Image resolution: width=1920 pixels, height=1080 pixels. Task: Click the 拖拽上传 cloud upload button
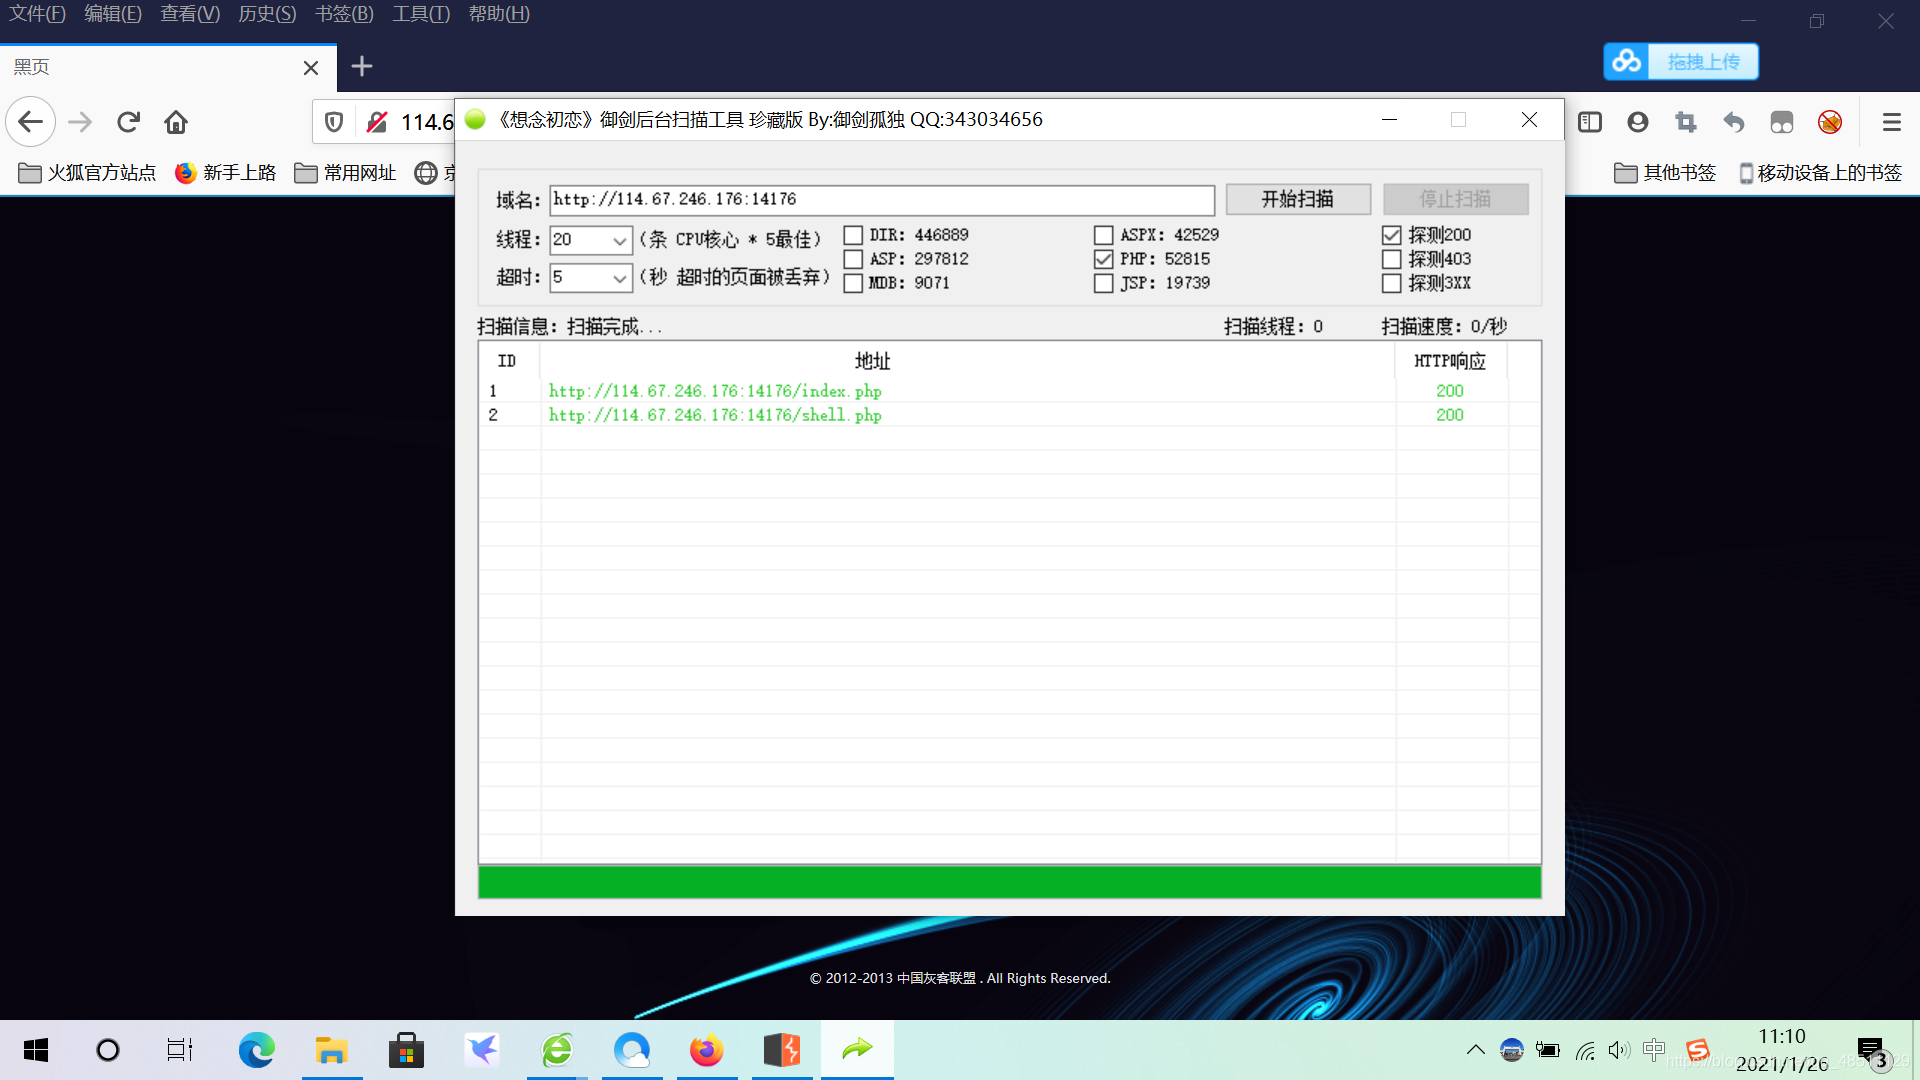[x=1681, y=62]
